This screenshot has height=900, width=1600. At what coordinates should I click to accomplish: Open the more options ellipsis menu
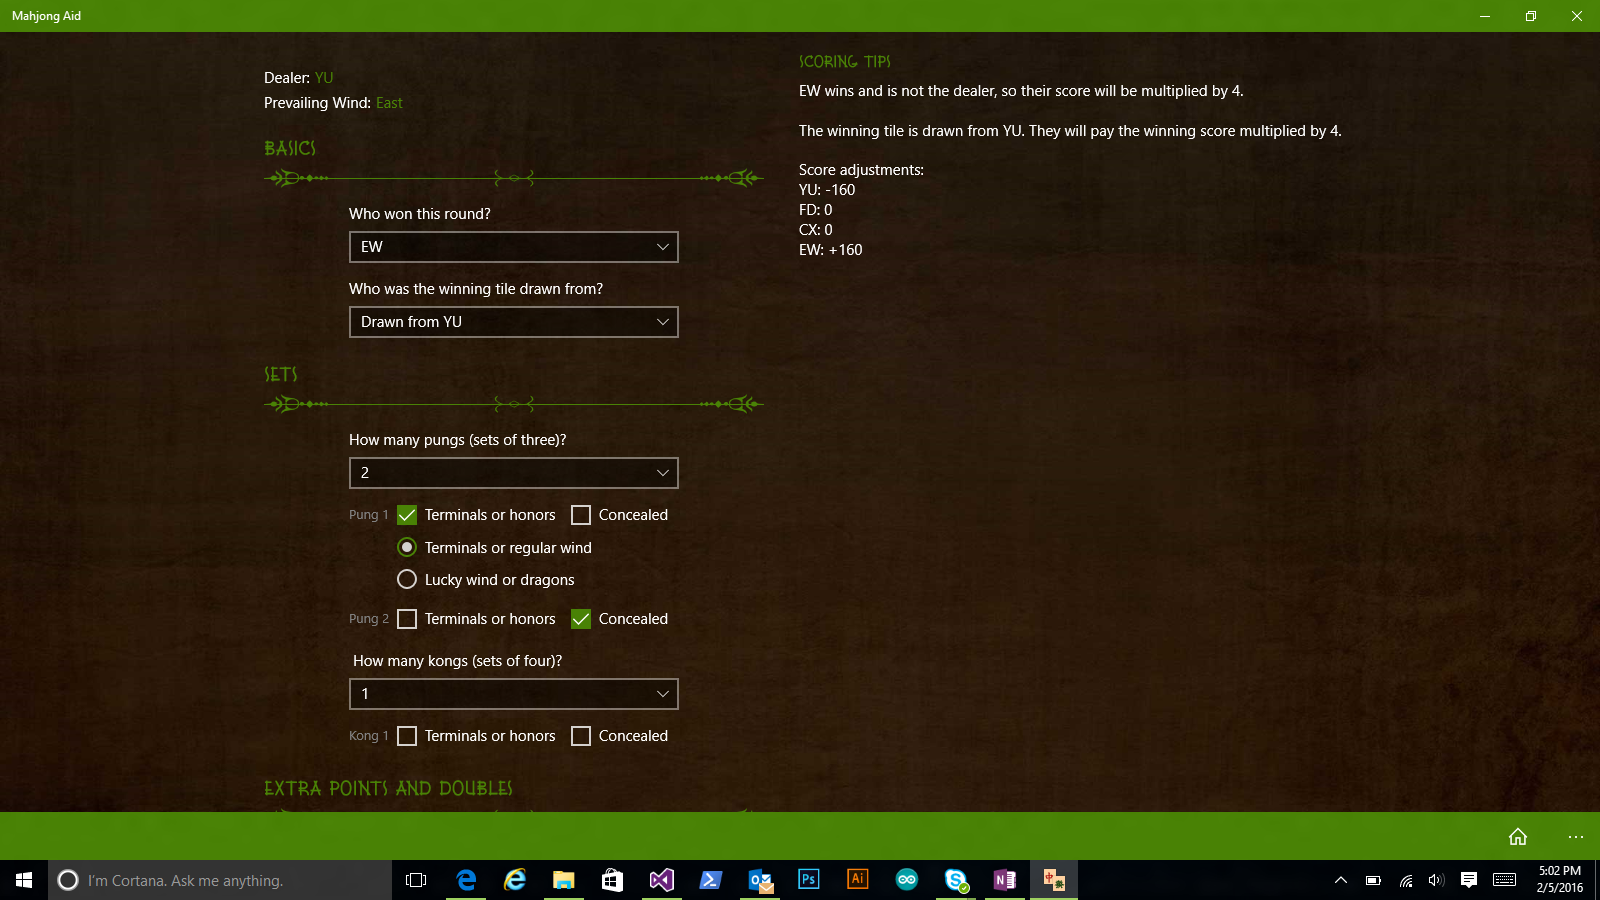point(1576,836)
